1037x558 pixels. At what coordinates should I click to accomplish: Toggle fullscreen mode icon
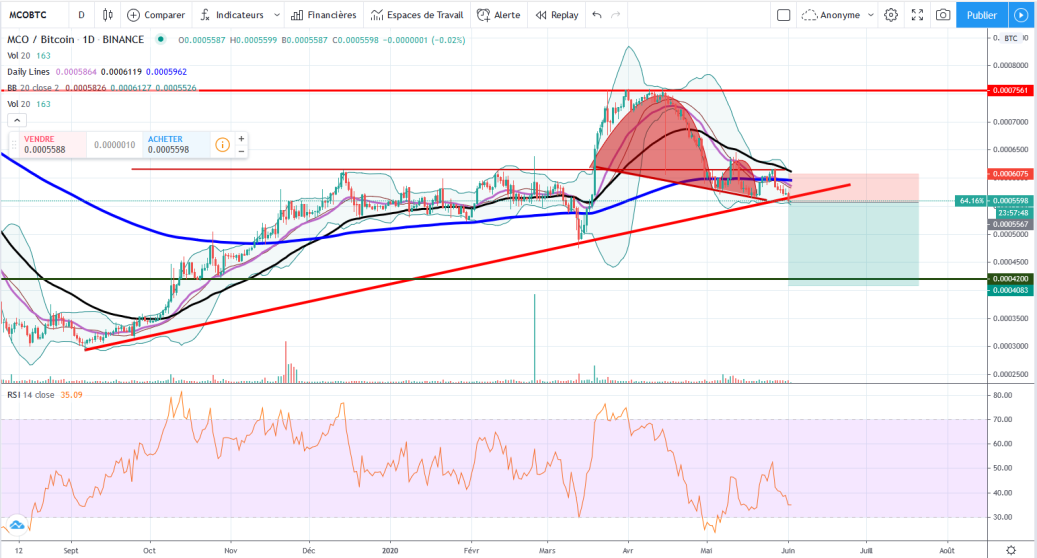pyautogui.click(x=917, y=15)
